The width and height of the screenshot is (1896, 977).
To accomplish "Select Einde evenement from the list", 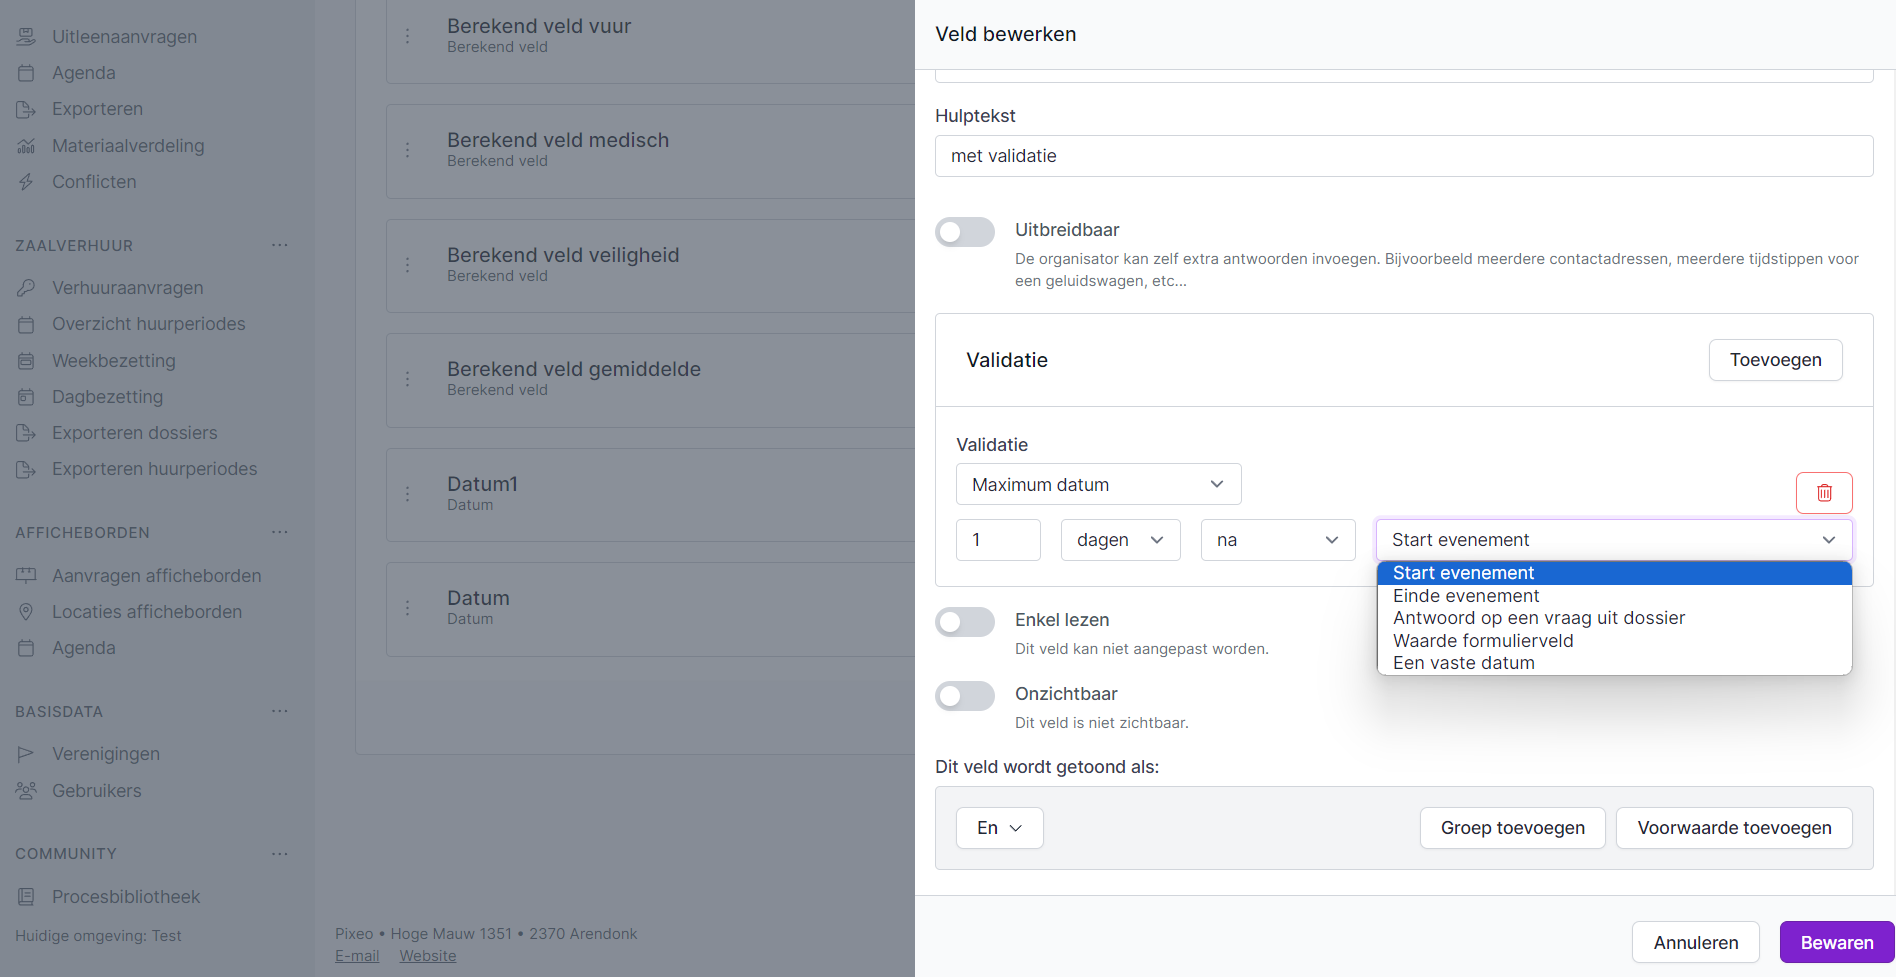I will click(1466, 596).
